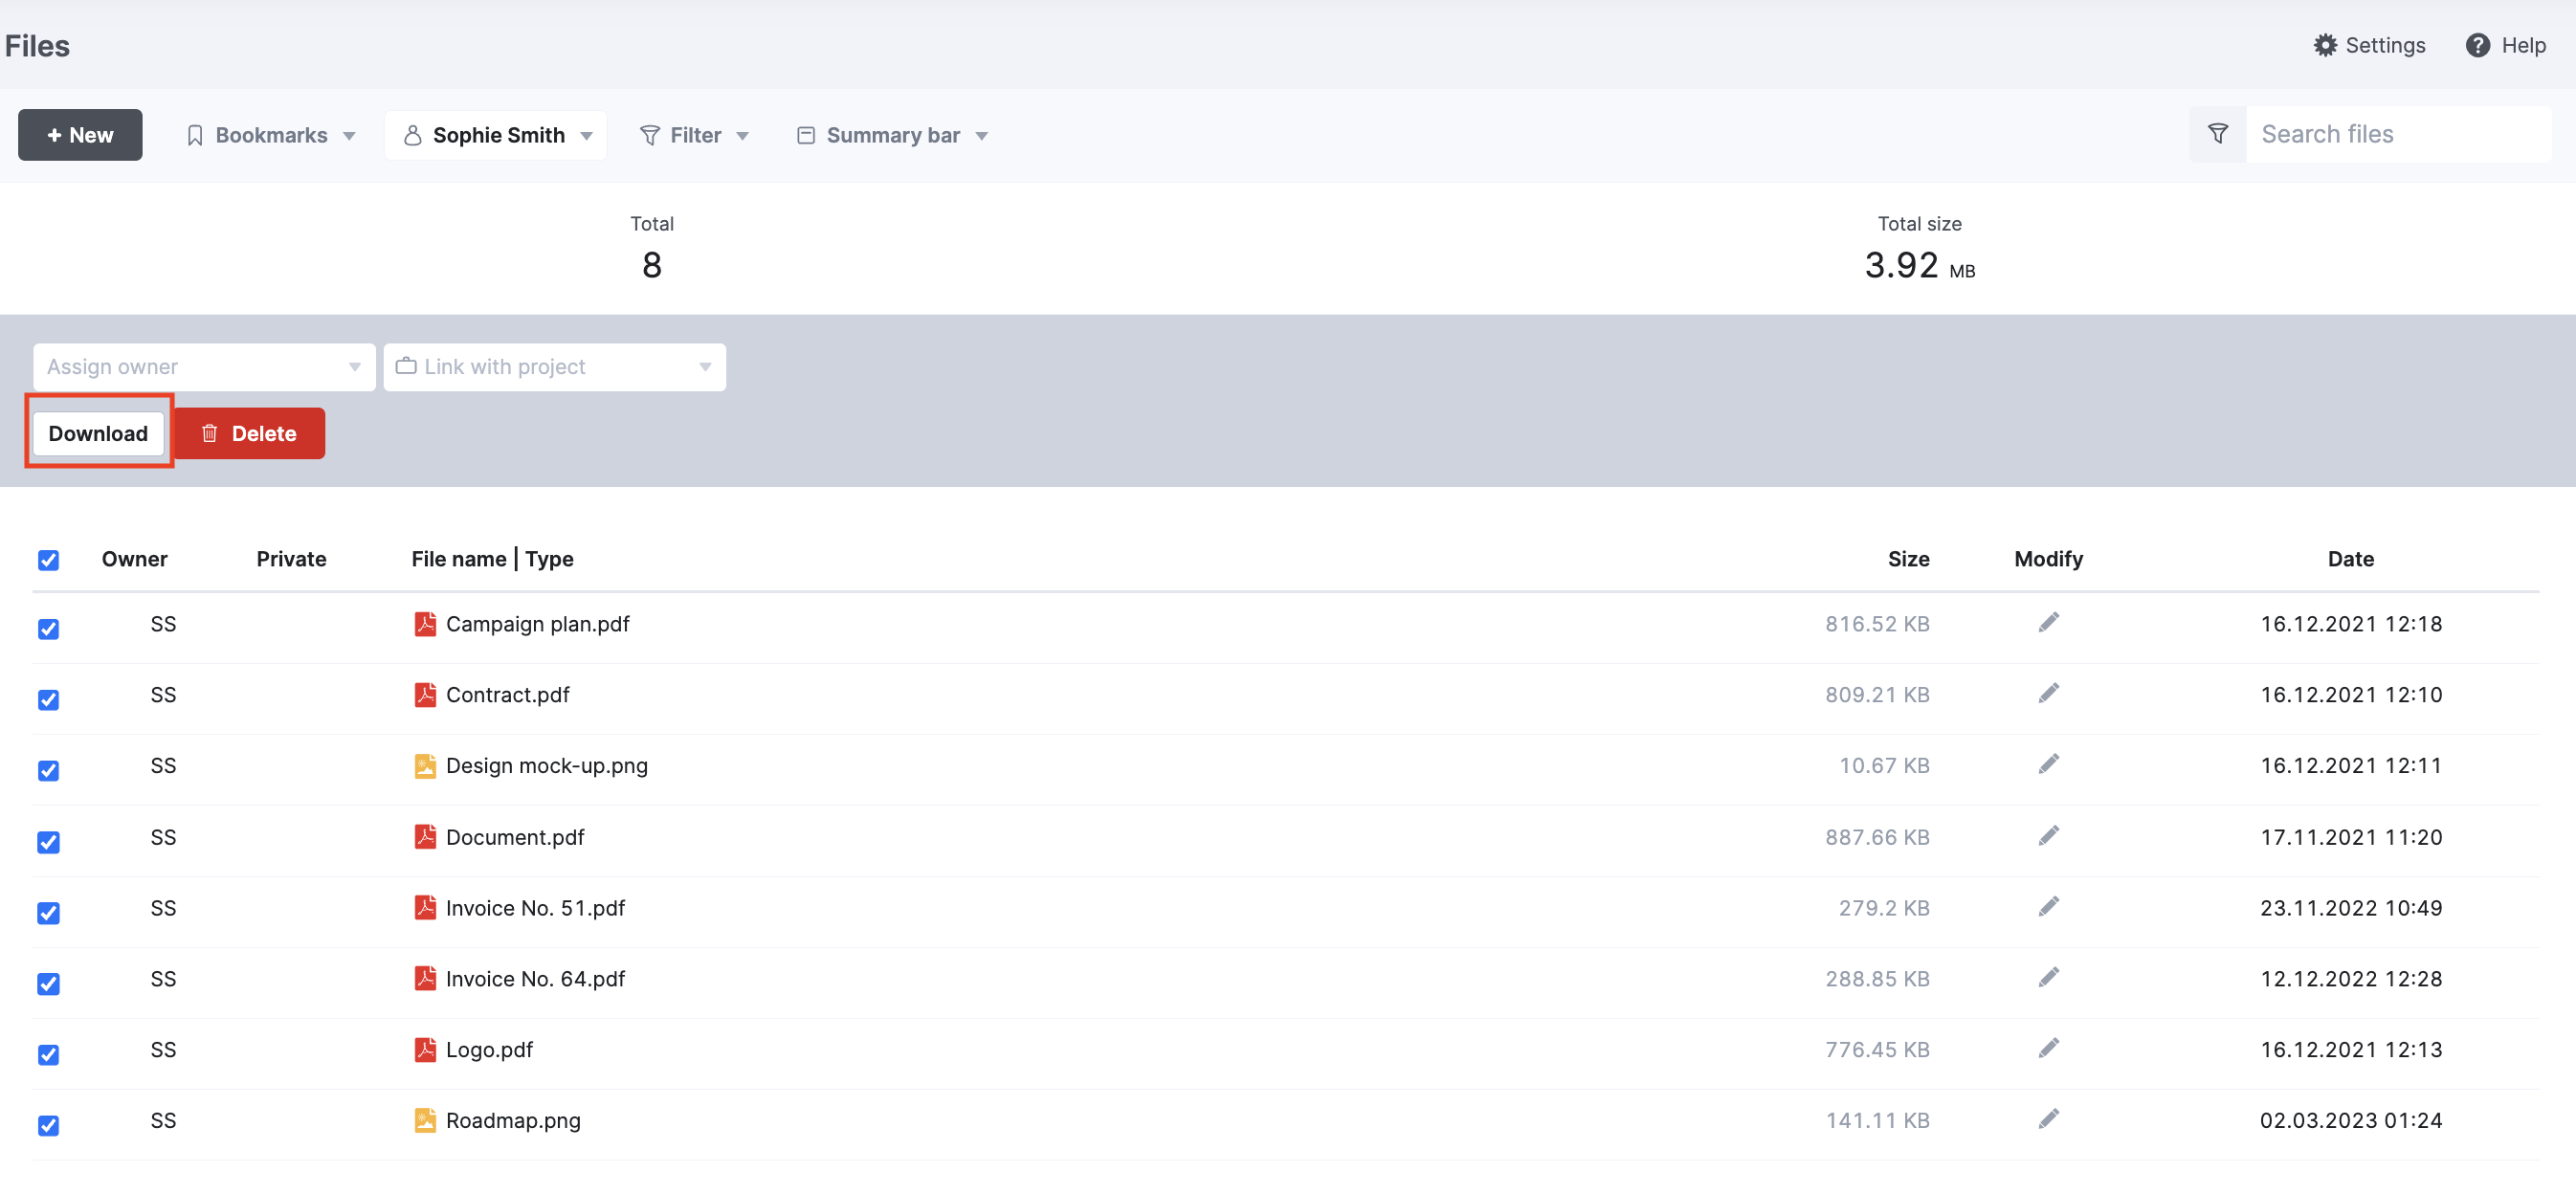Click the edit pencil for Document.pdf
The height and width of the screenshot is (1194, 2576).
point(2048,835)
